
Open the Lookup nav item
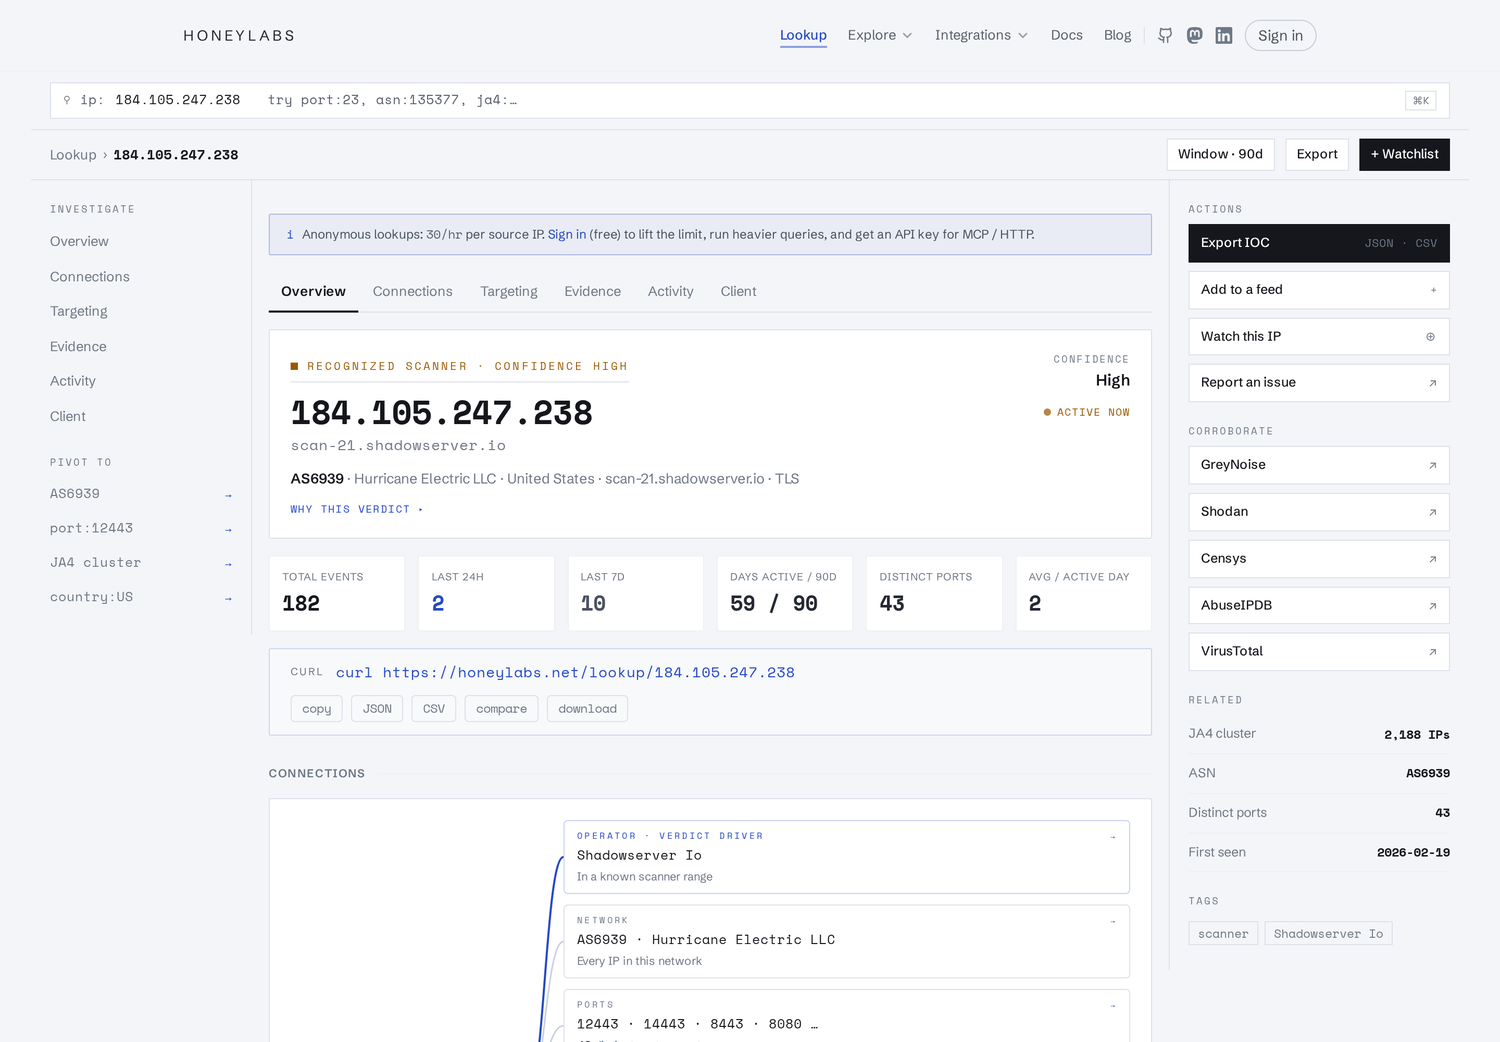pos(803,35)
